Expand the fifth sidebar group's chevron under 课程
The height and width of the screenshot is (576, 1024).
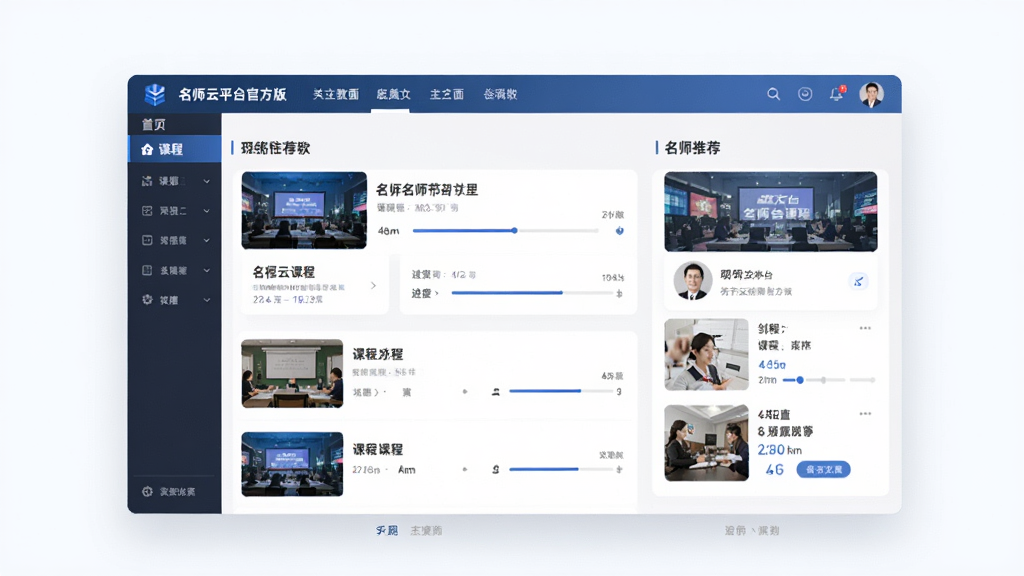[x=206, y=300]
